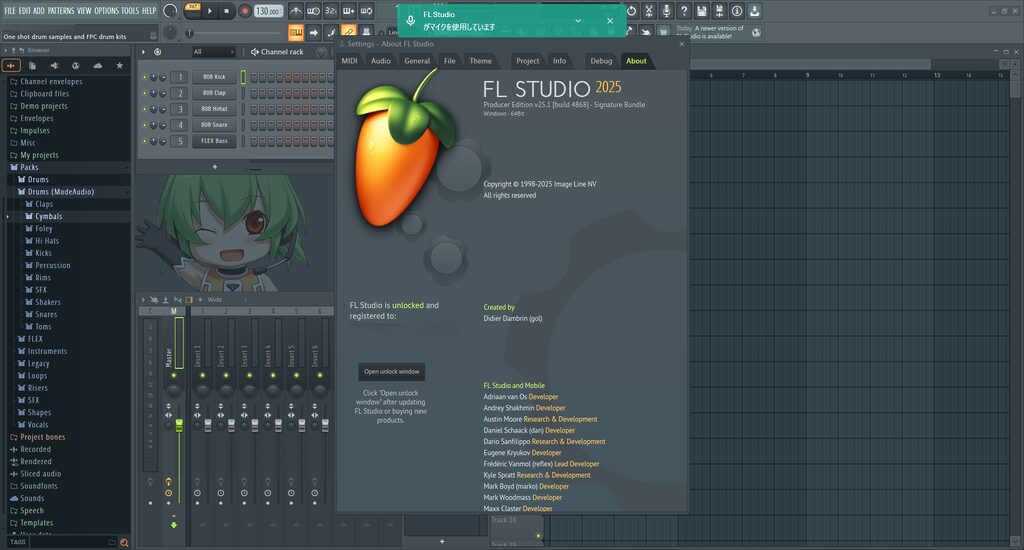
Task: Open the Channel rack menu arrow
Action: (x=143, y=52)
